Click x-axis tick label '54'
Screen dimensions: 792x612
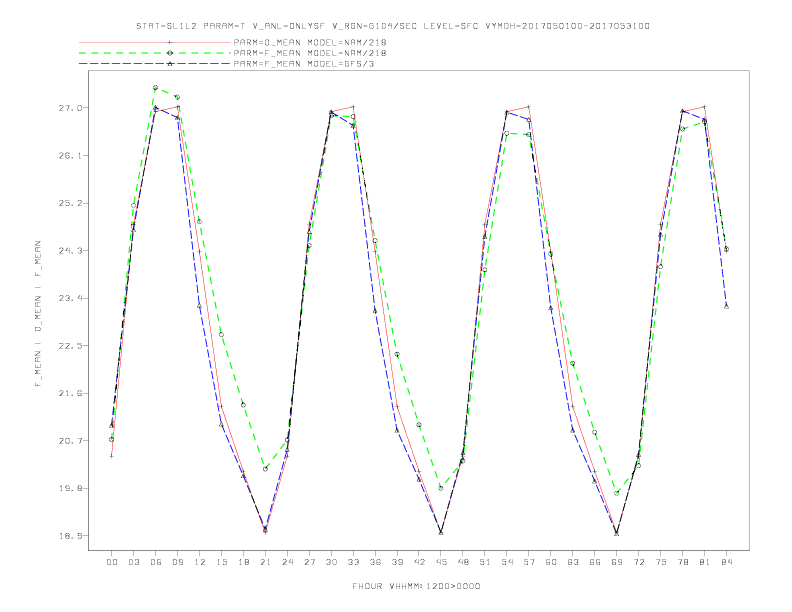tap(507, 562)
